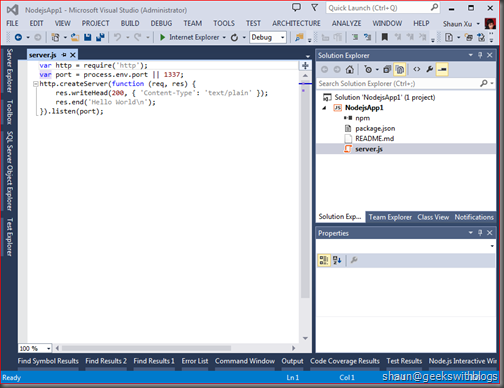Screen dimensions: 504x388
Task: Click the Refresh browser icon in toolbar
Action: (234, 37)
